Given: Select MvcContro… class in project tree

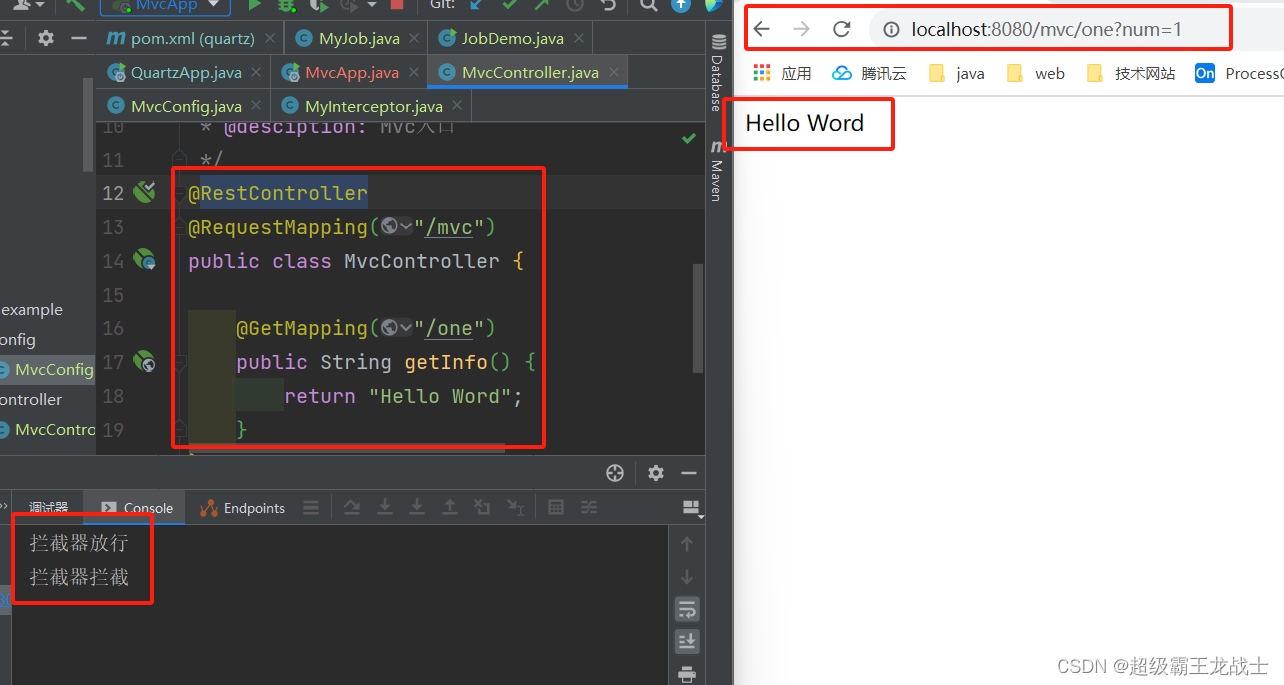Looking at the screenshot, I should [48, 429].
